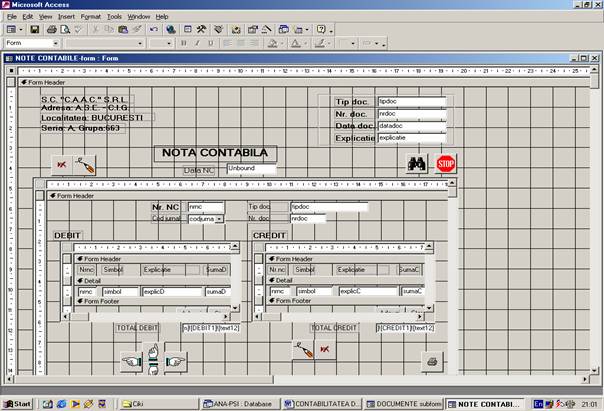Click the left-pointing hand navigation button
The width and height of the screenshot is (604, 411).
(x=132, y=362)
